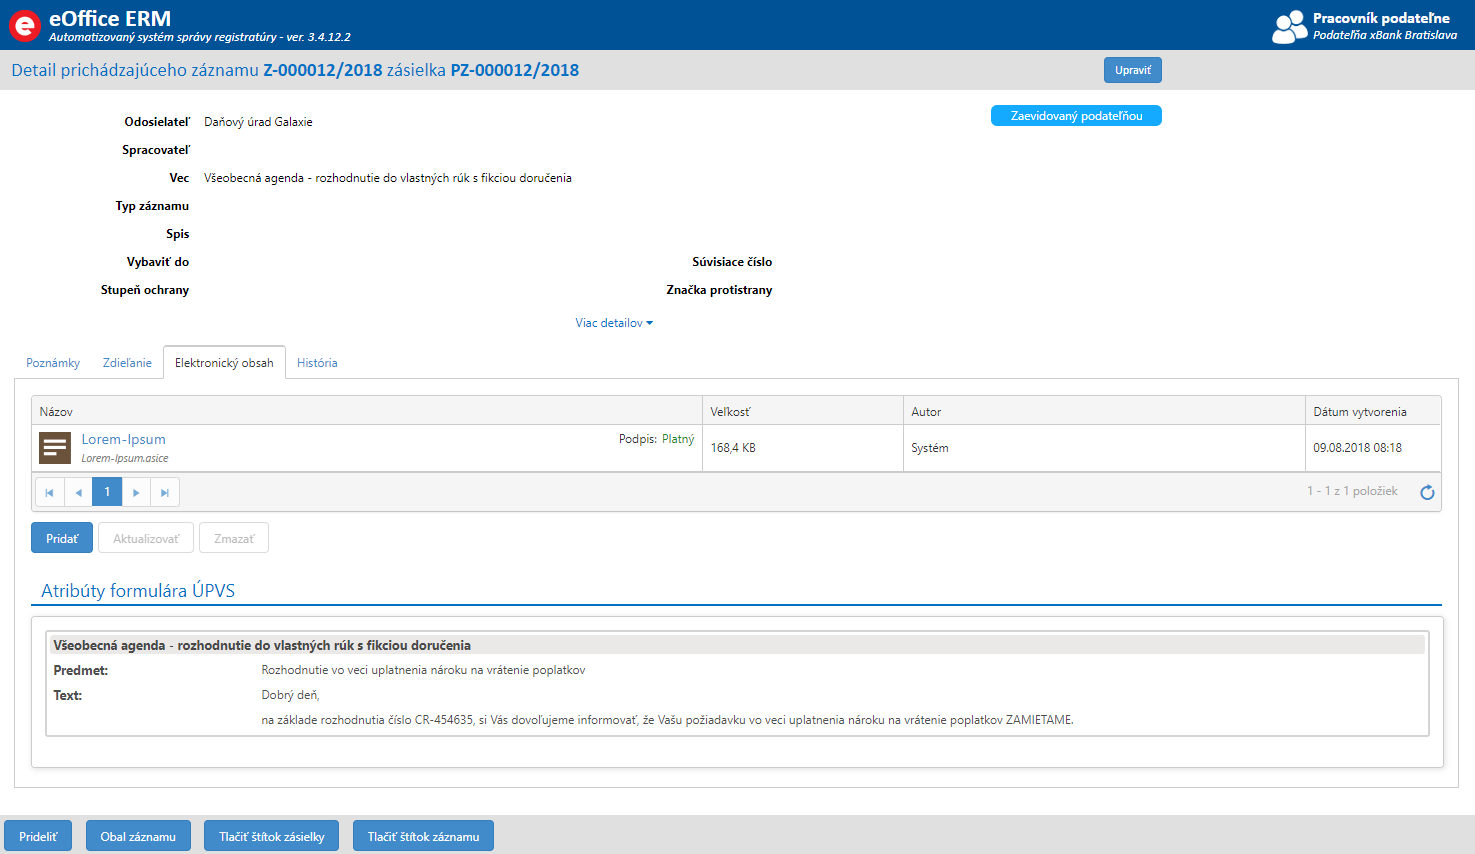Select the Elektronický obsah tab
This screenshot has width=1475, height=854.
224,363
